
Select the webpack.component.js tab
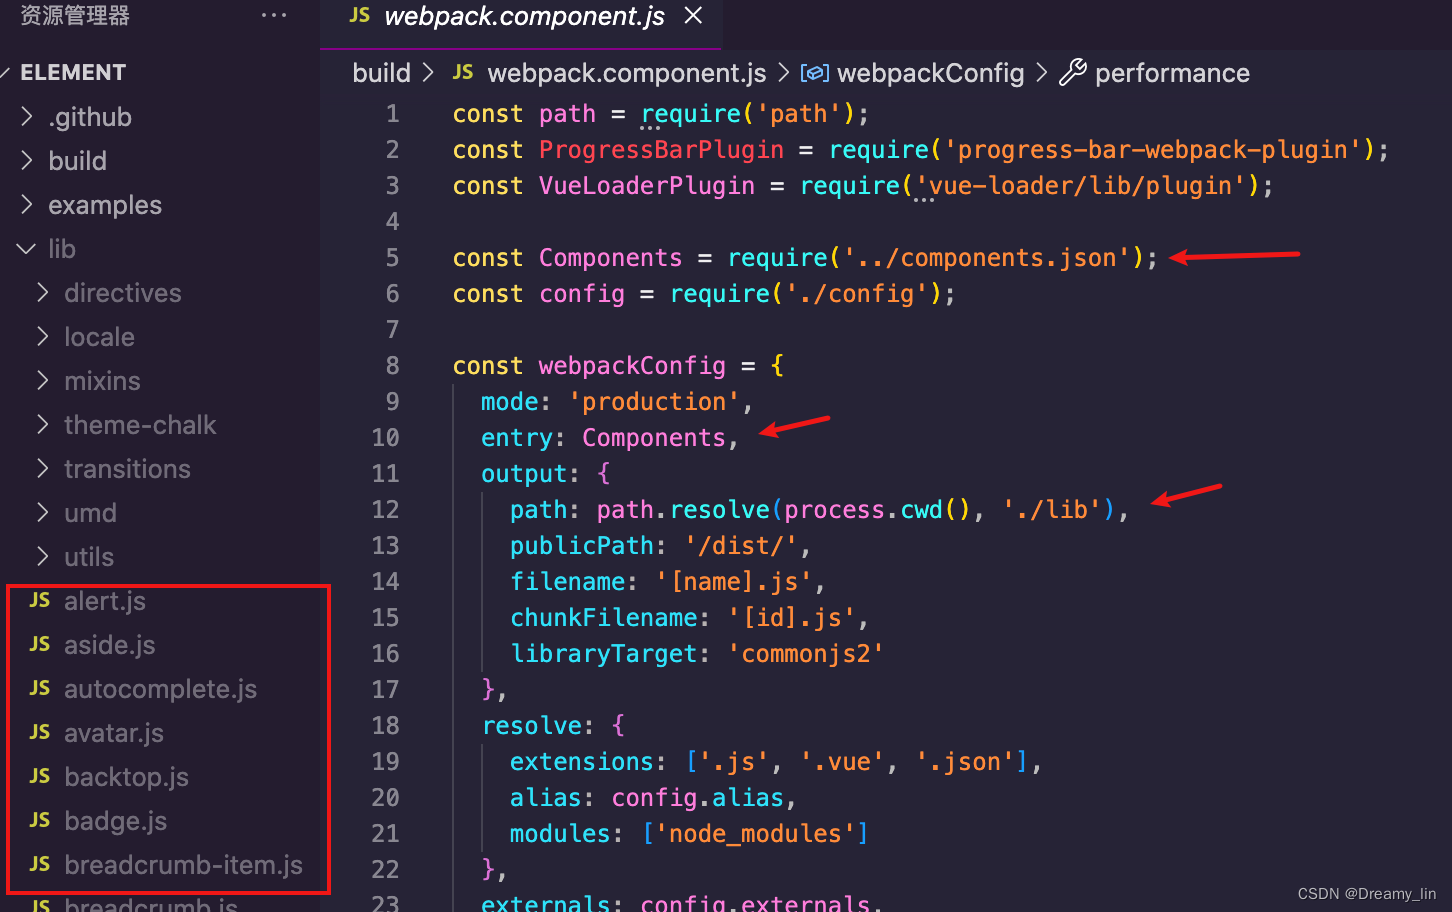tap(523, 17)
